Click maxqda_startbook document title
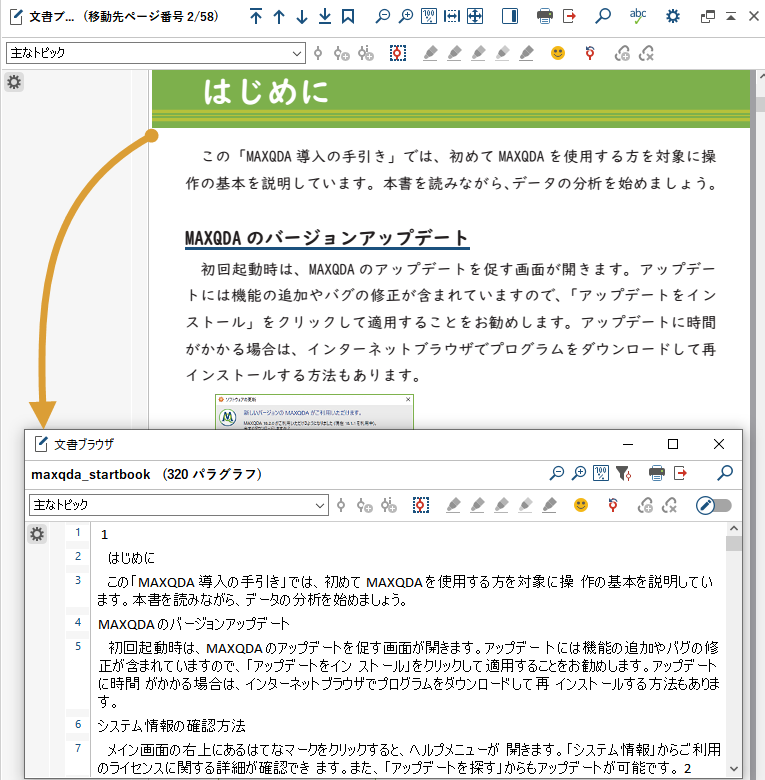This screenshot has width=765, height=780. [x=91, y=474]
